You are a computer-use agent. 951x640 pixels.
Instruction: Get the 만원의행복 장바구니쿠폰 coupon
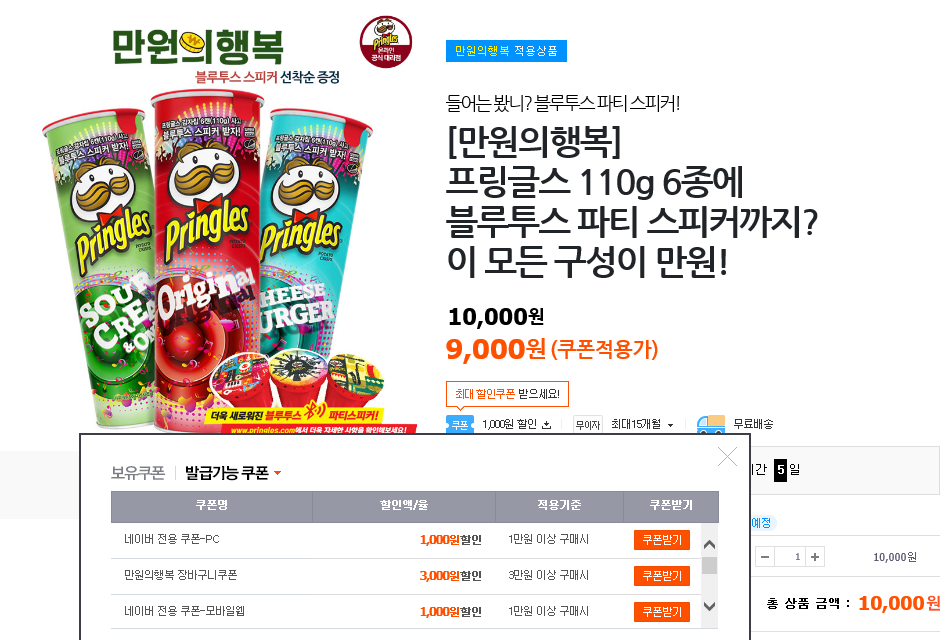tap(662, 576)
